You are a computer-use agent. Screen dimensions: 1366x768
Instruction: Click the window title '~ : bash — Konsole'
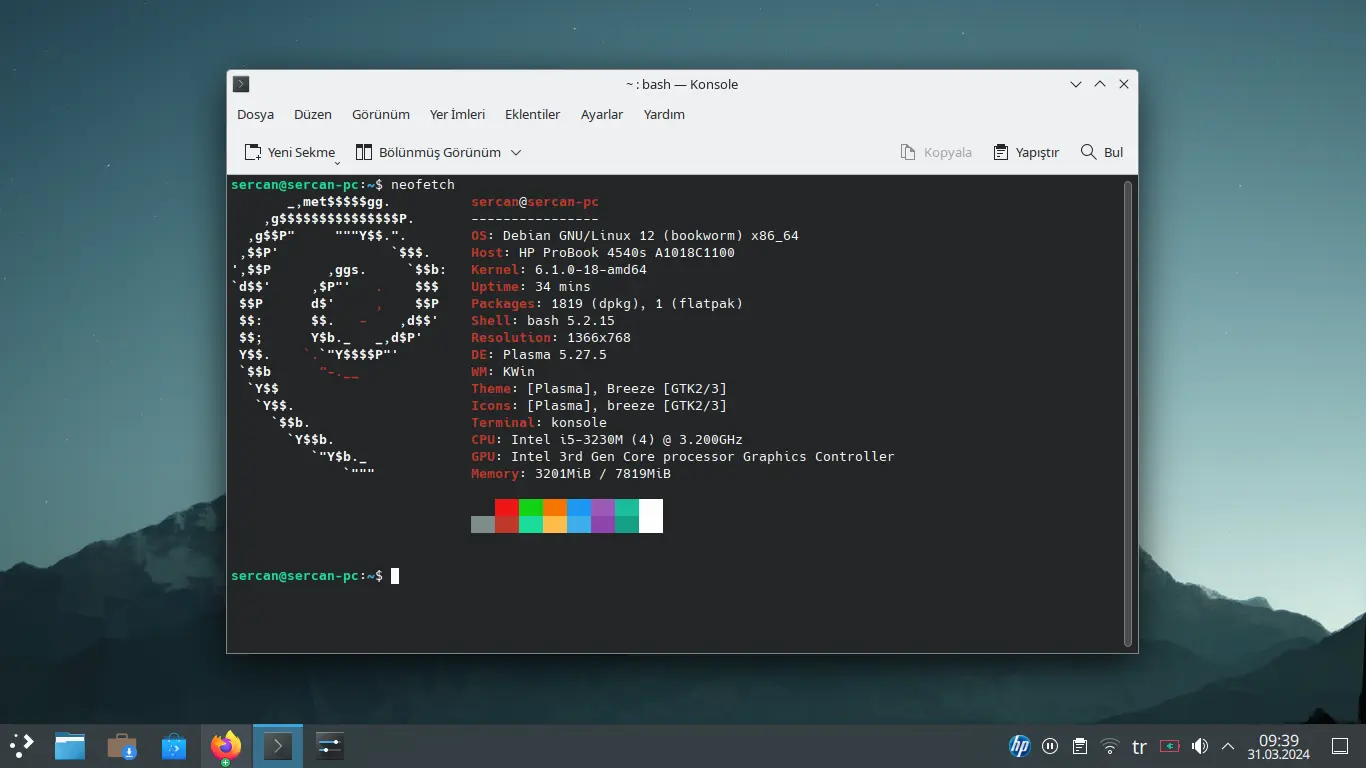pos(682,84)
